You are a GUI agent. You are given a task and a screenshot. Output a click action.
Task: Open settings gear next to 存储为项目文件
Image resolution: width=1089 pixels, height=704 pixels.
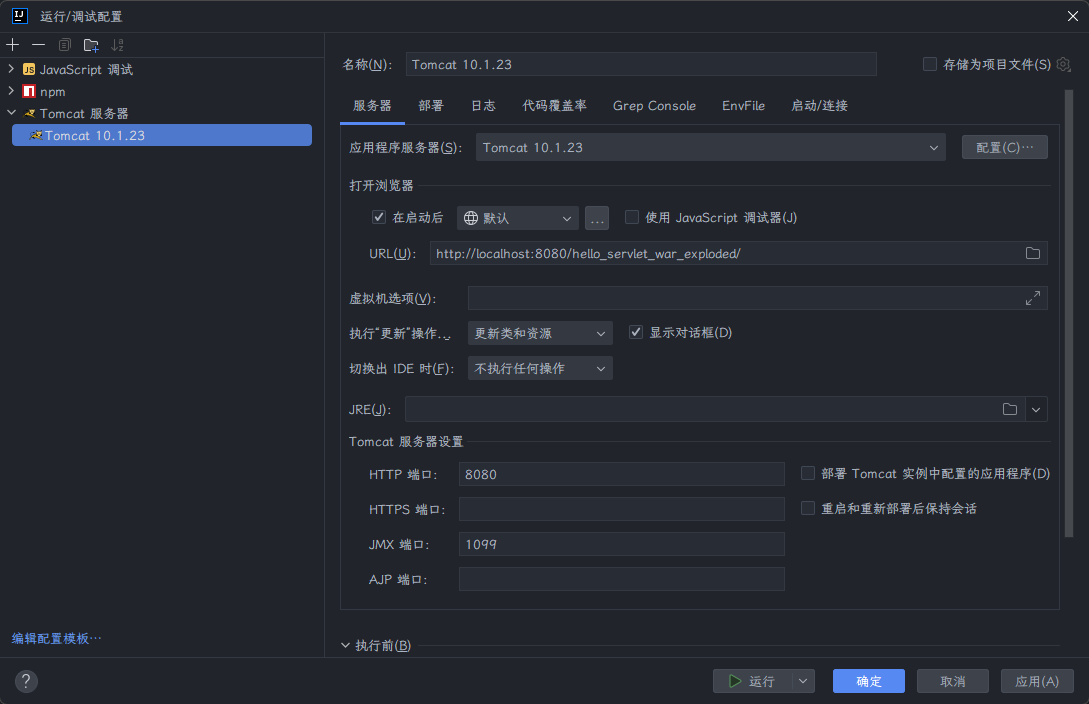coord(1063,65)
